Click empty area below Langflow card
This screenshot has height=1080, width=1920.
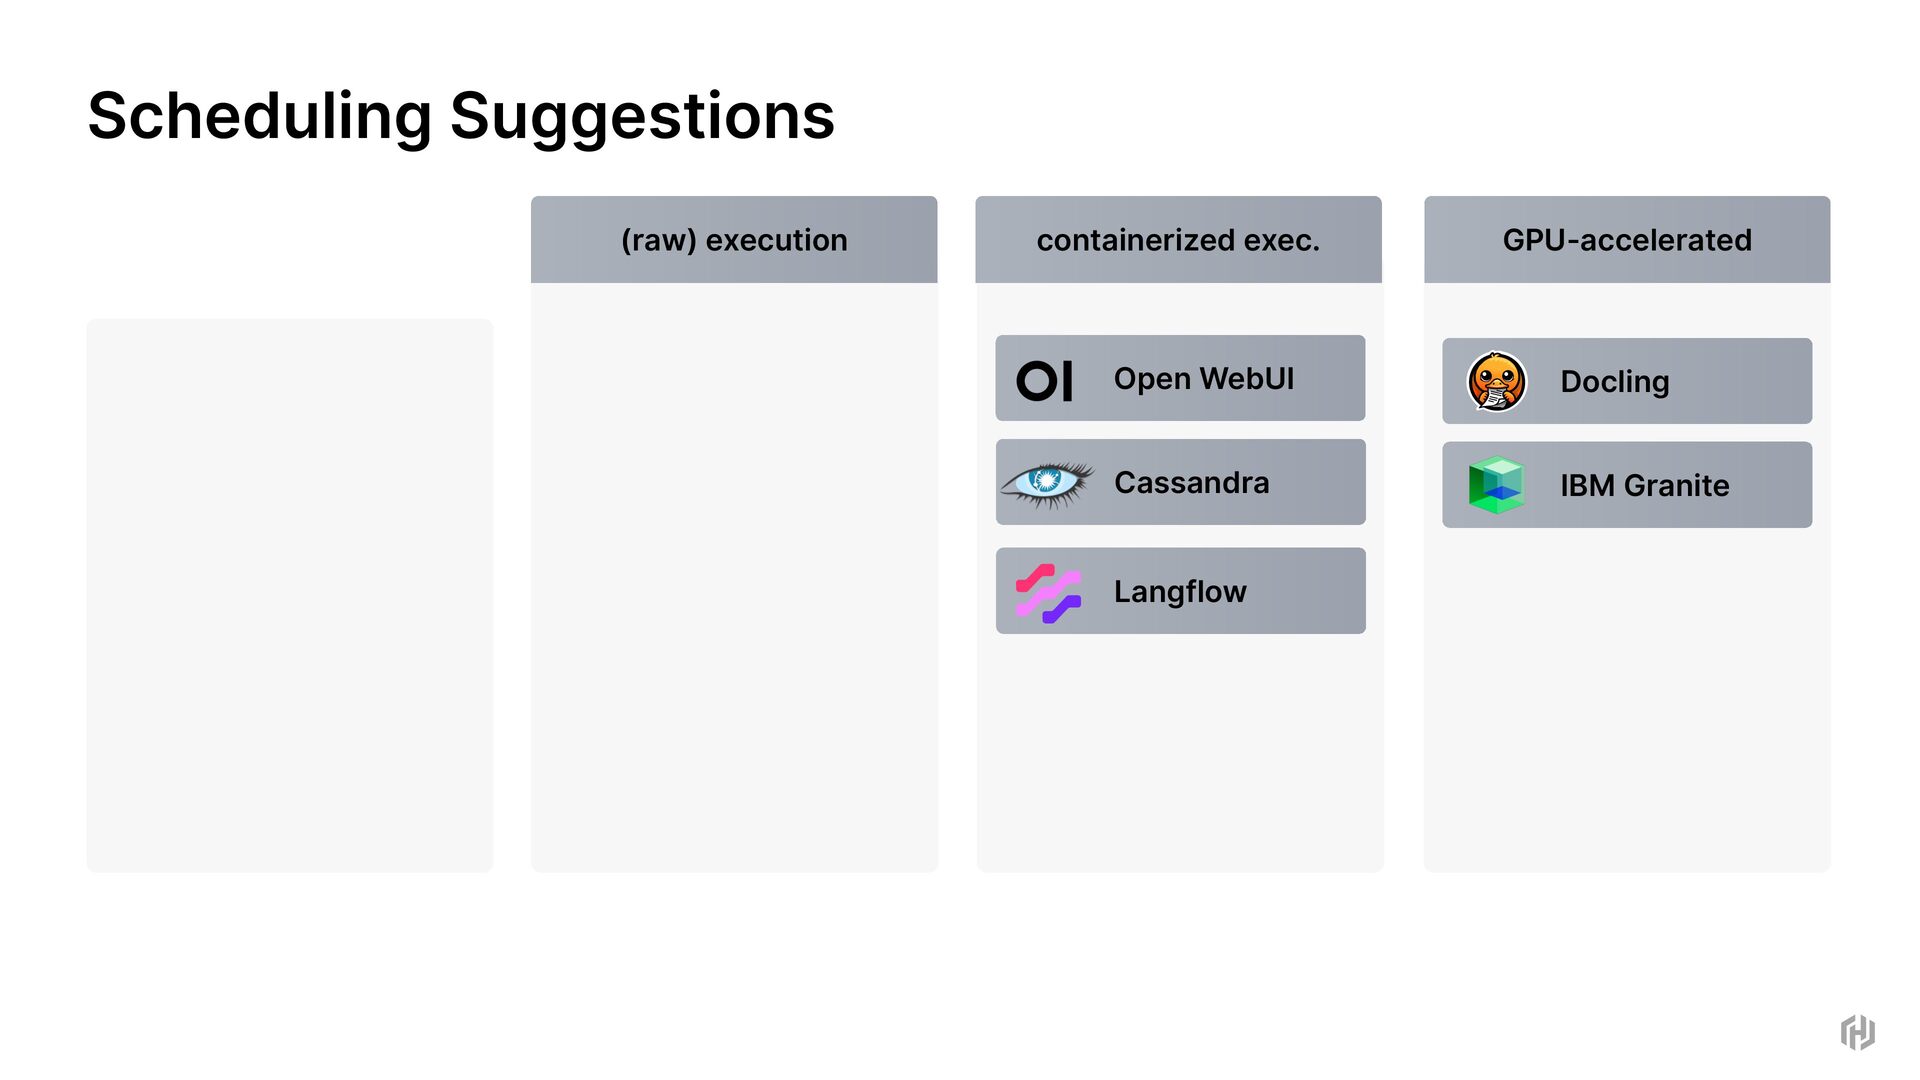click(1180, 752)
